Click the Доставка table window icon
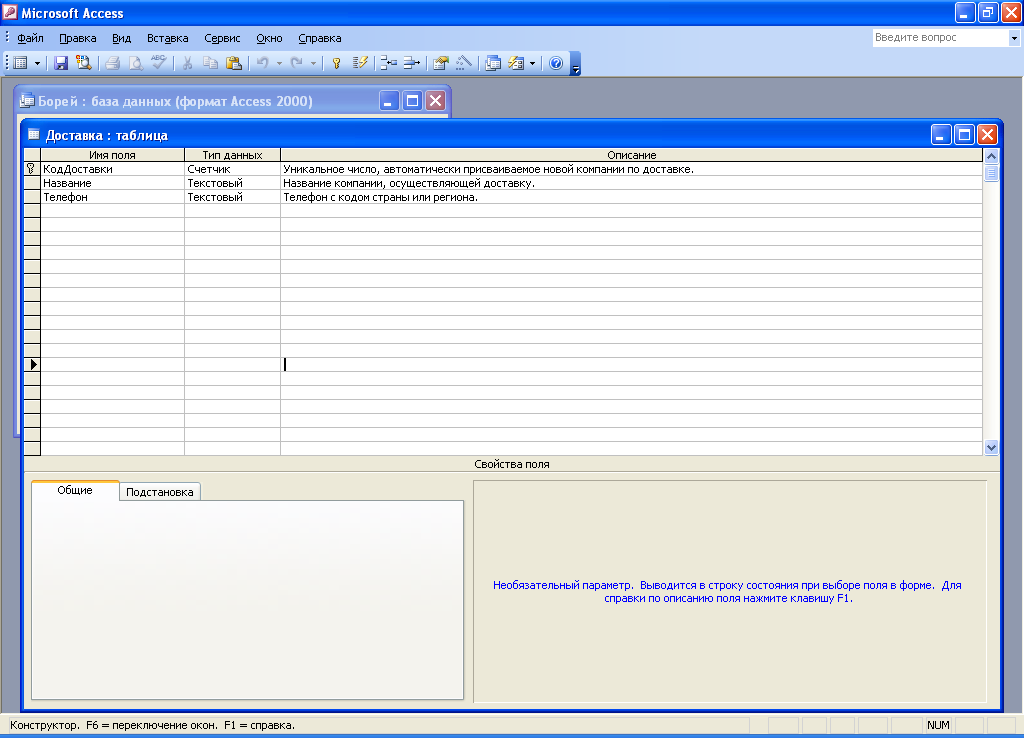The height and width of the screenshot is (738, 1024). pyautogui.click(x=33, y=135)
